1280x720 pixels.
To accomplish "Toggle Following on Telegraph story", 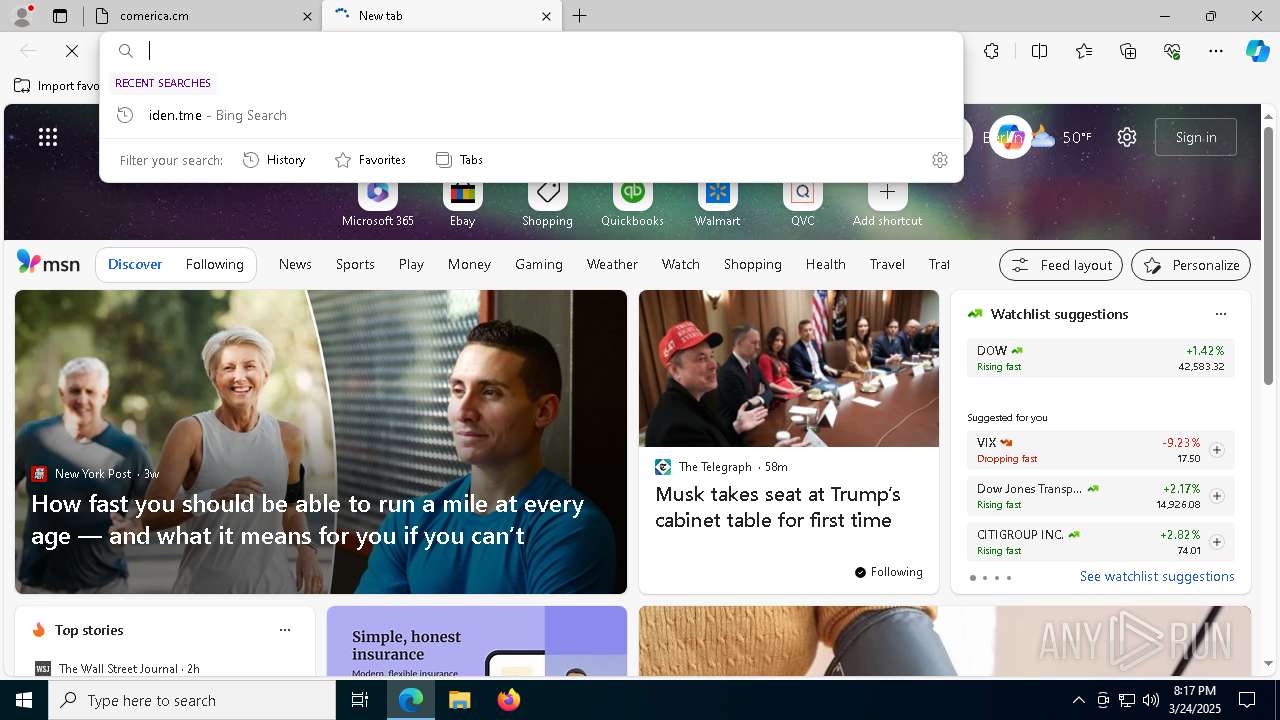I will tap(888, 572).
